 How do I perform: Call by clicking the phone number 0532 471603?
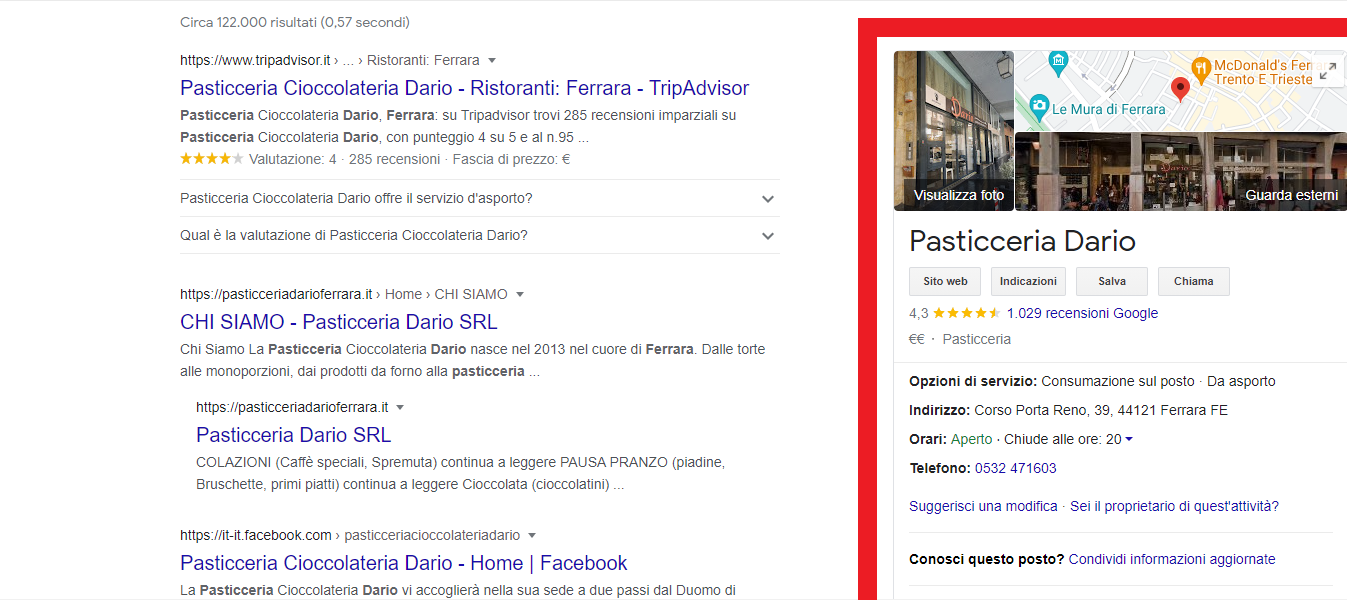(x=1016, y=467)
